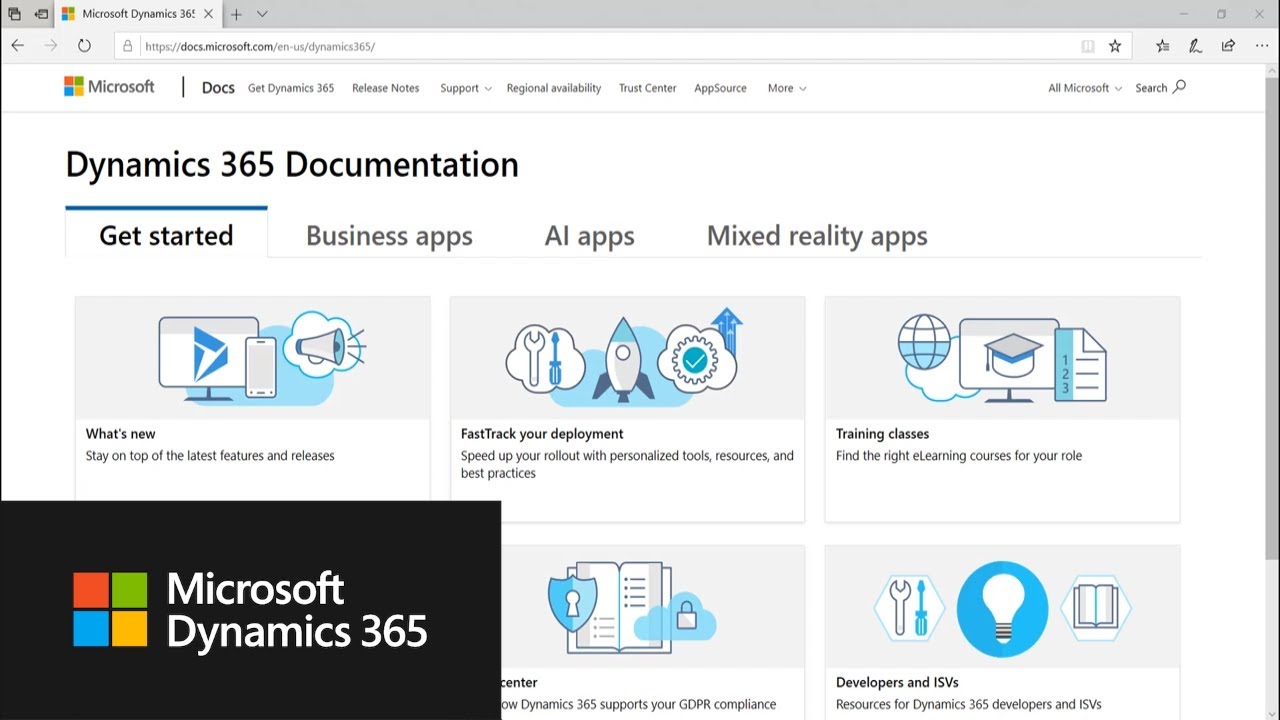Open reading view book icon in address bar

click(1088, 46)
